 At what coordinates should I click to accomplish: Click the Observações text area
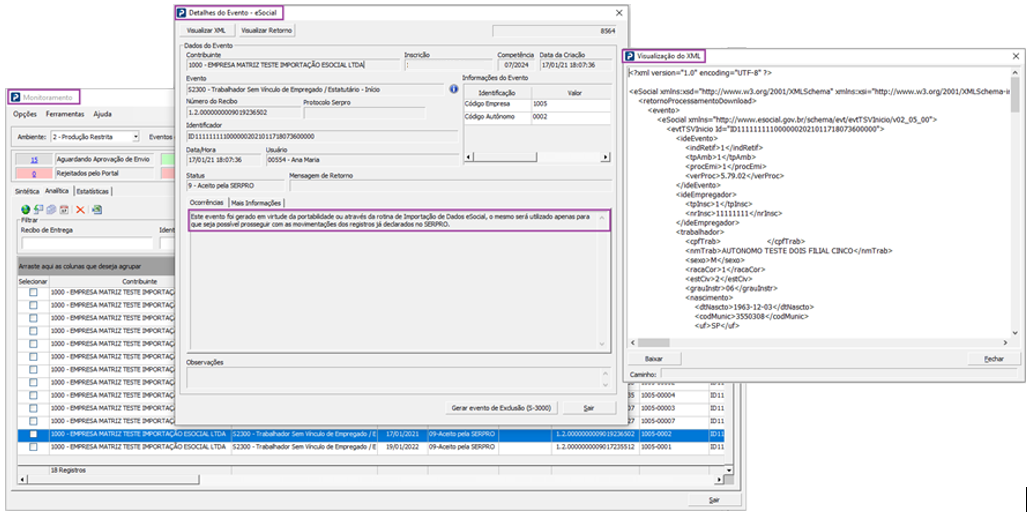393,377
